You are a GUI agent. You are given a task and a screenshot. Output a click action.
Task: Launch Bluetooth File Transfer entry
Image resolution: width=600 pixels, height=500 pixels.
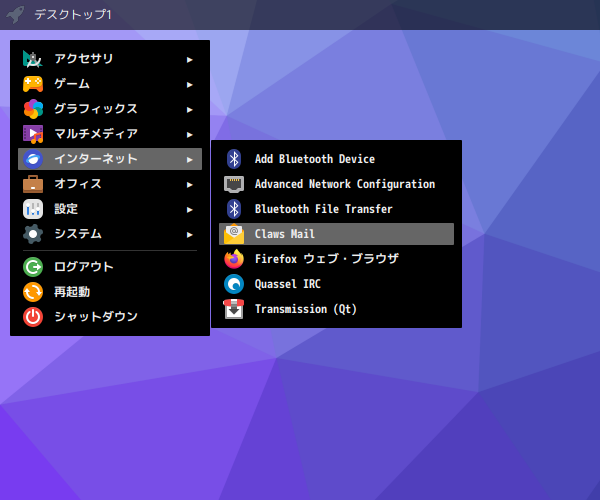click(x=336, y=209)
